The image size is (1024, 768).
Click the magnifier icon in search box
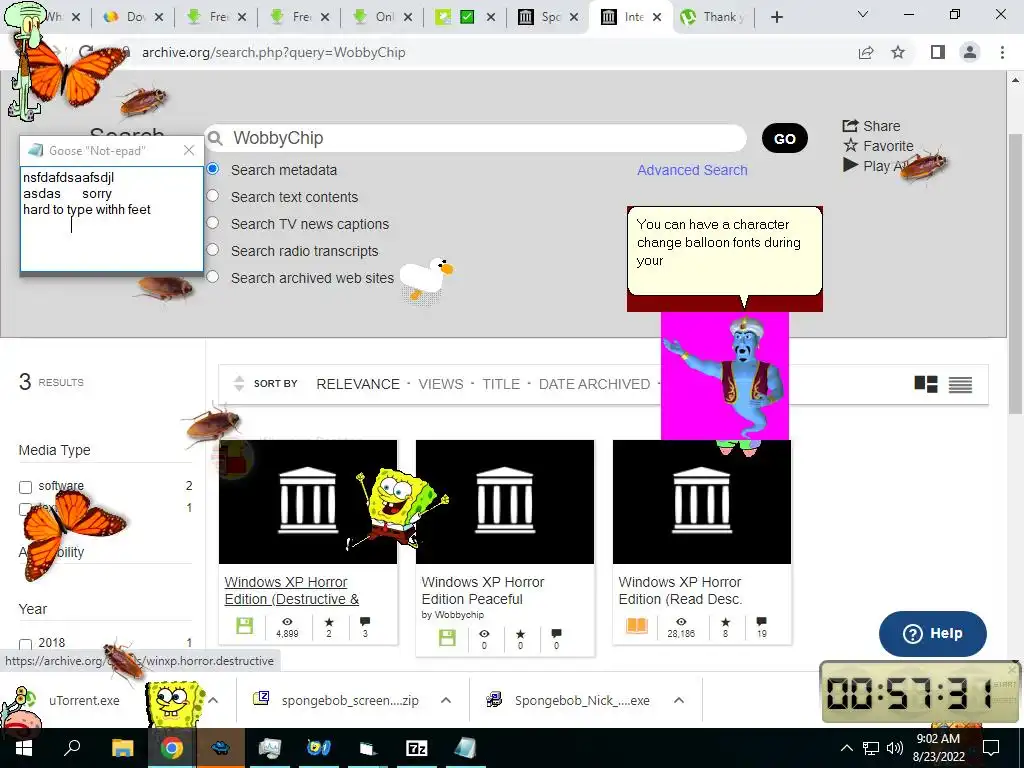[x=216, y=138]
